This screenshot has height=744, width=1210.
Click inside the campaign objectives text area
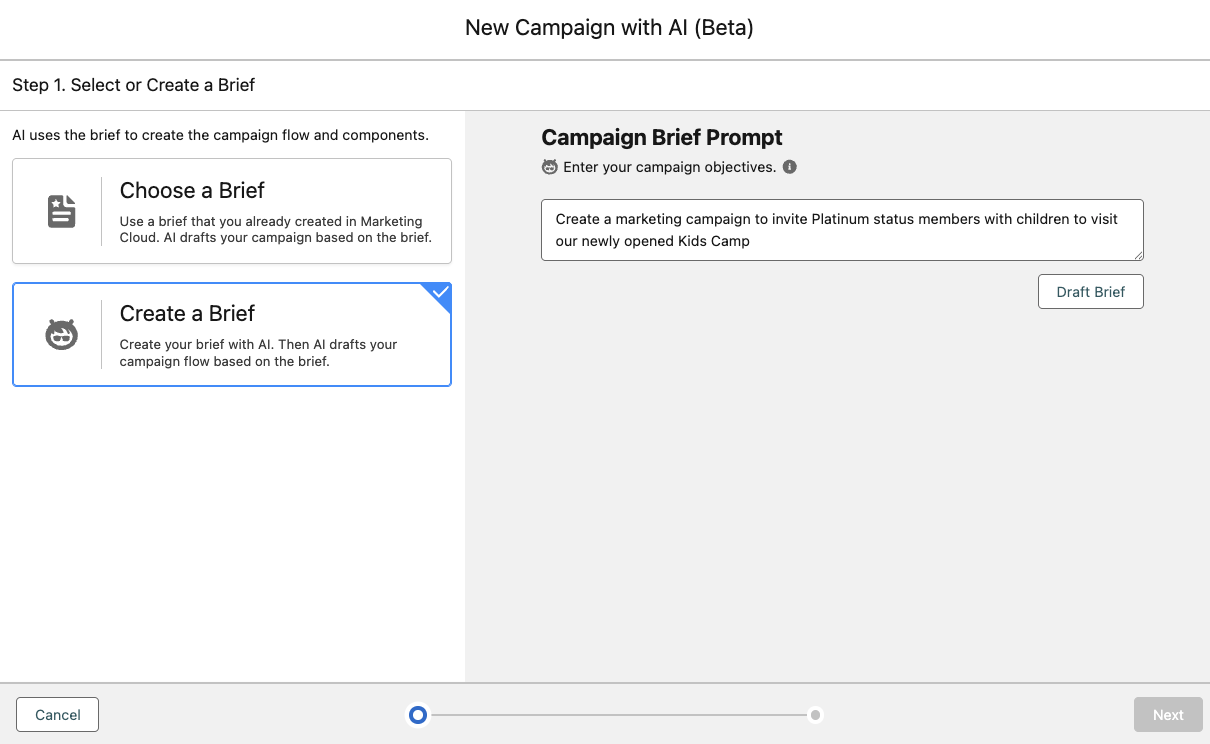(x=840, y=230)
